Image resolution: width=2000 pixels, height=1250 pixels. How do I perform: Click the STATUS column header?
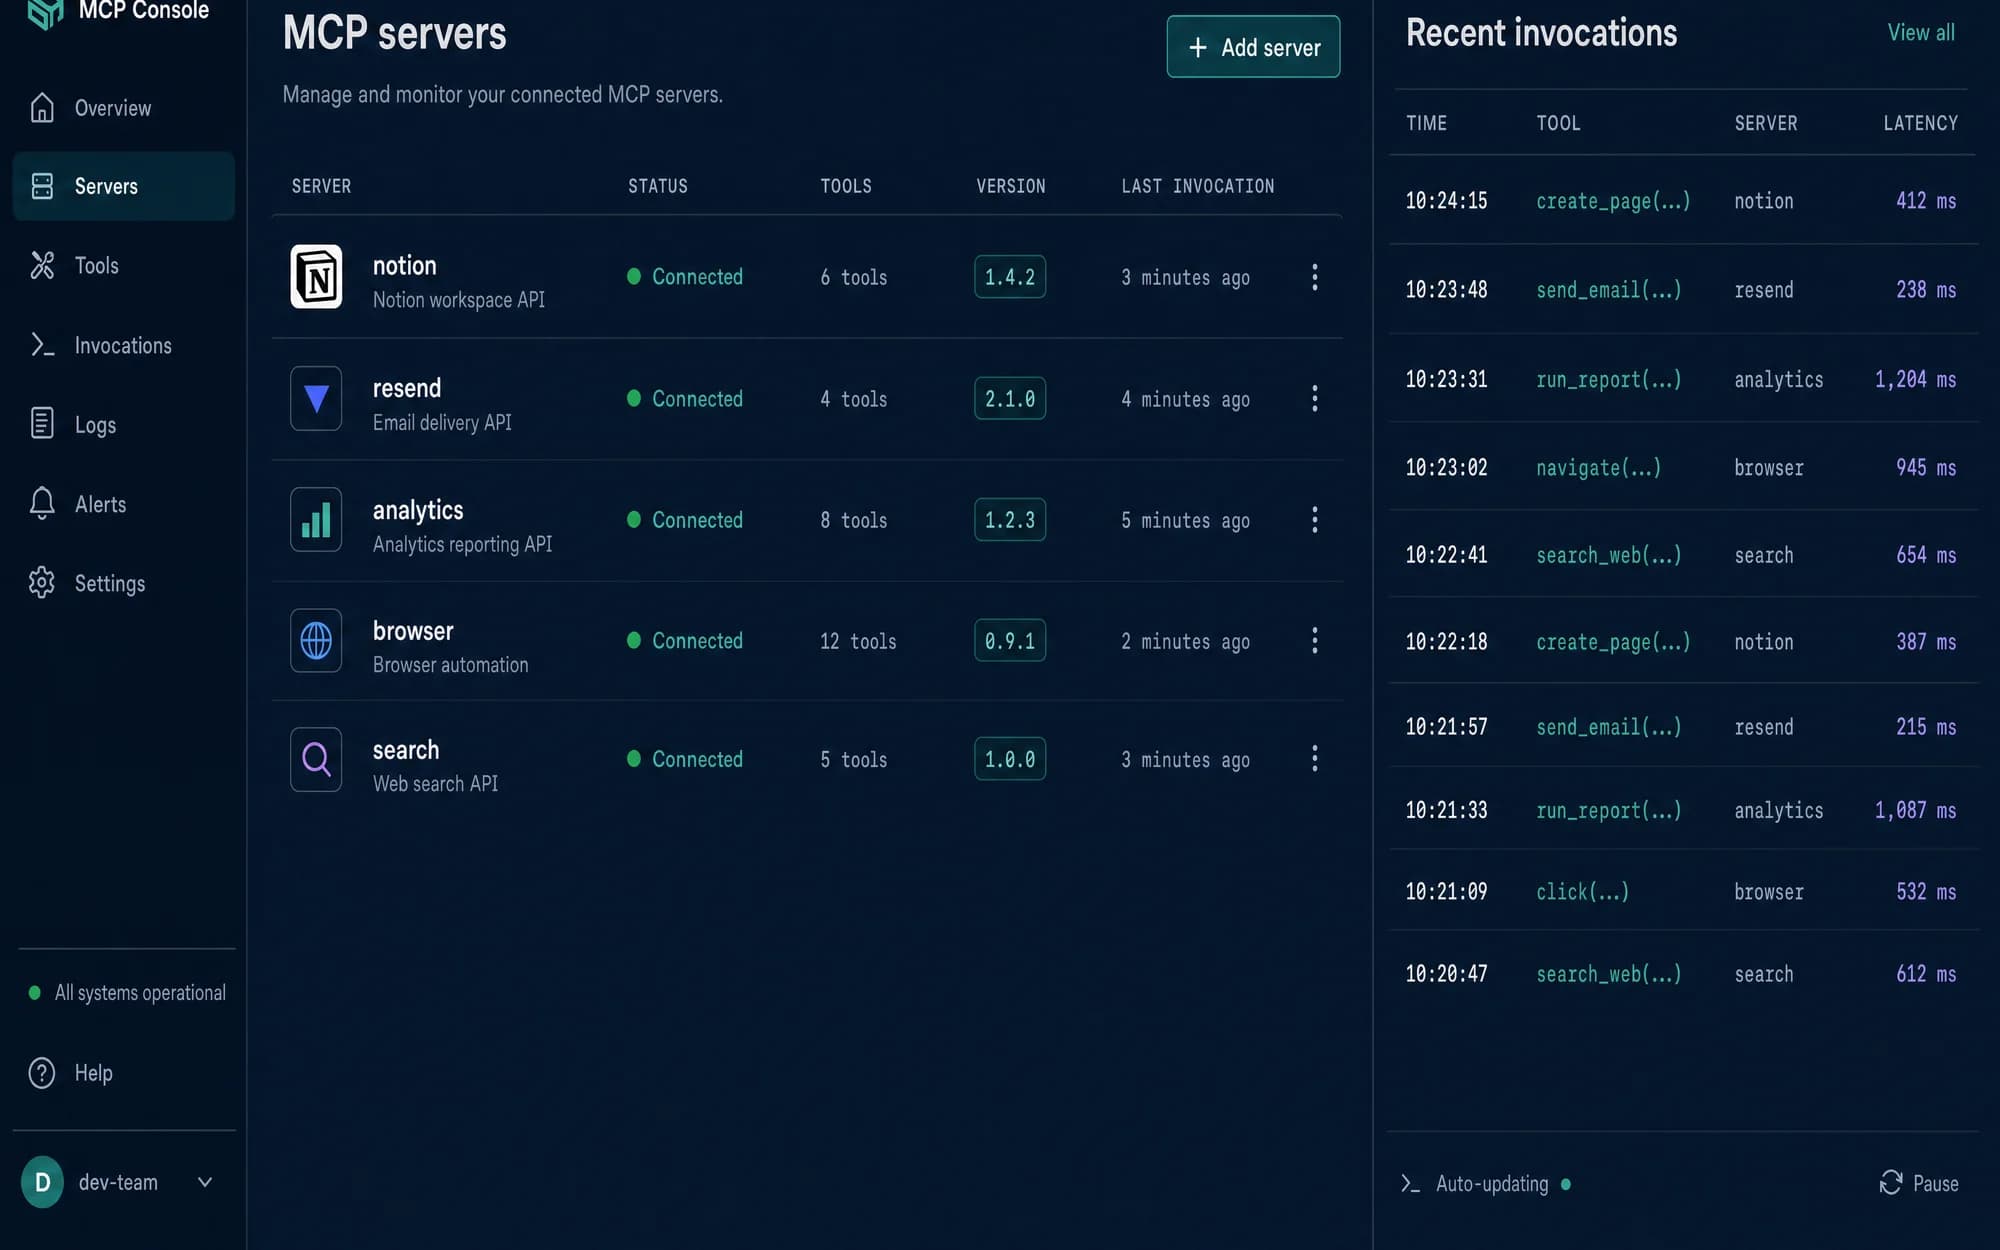[x=658, y=186]
